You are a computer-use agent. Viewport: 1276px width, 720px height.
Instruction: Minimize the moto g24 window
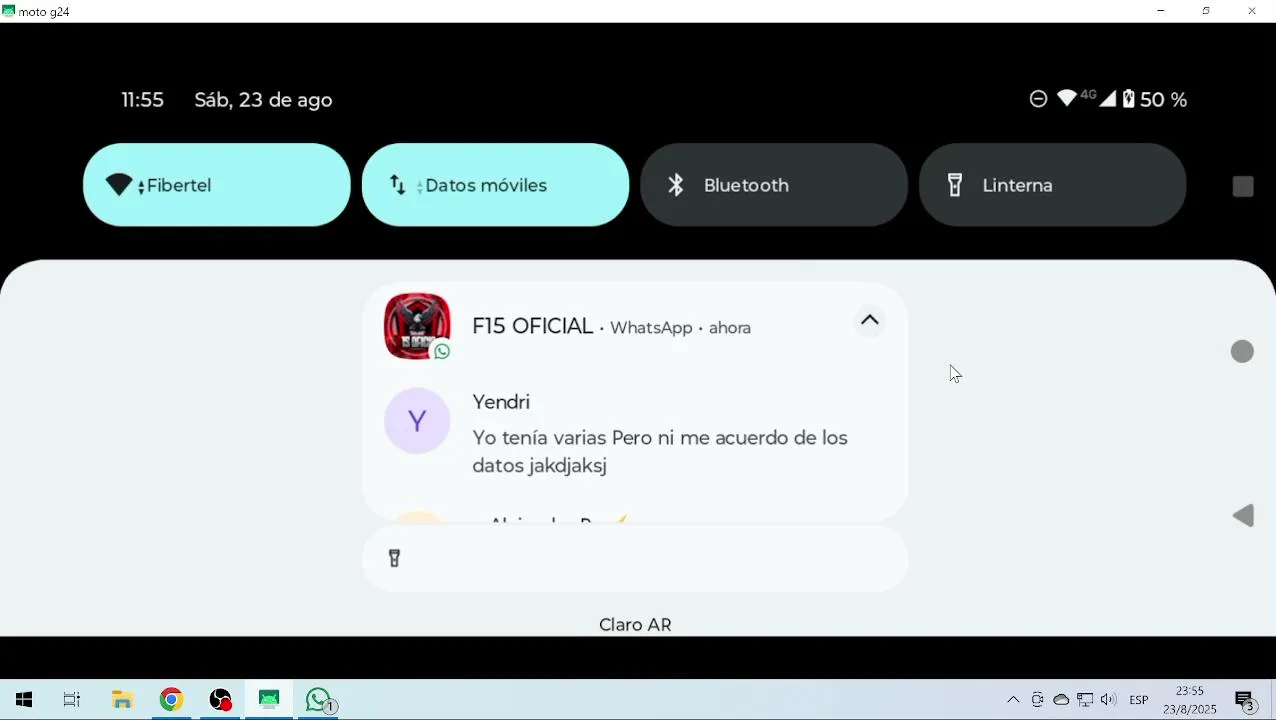(1160, 11)
